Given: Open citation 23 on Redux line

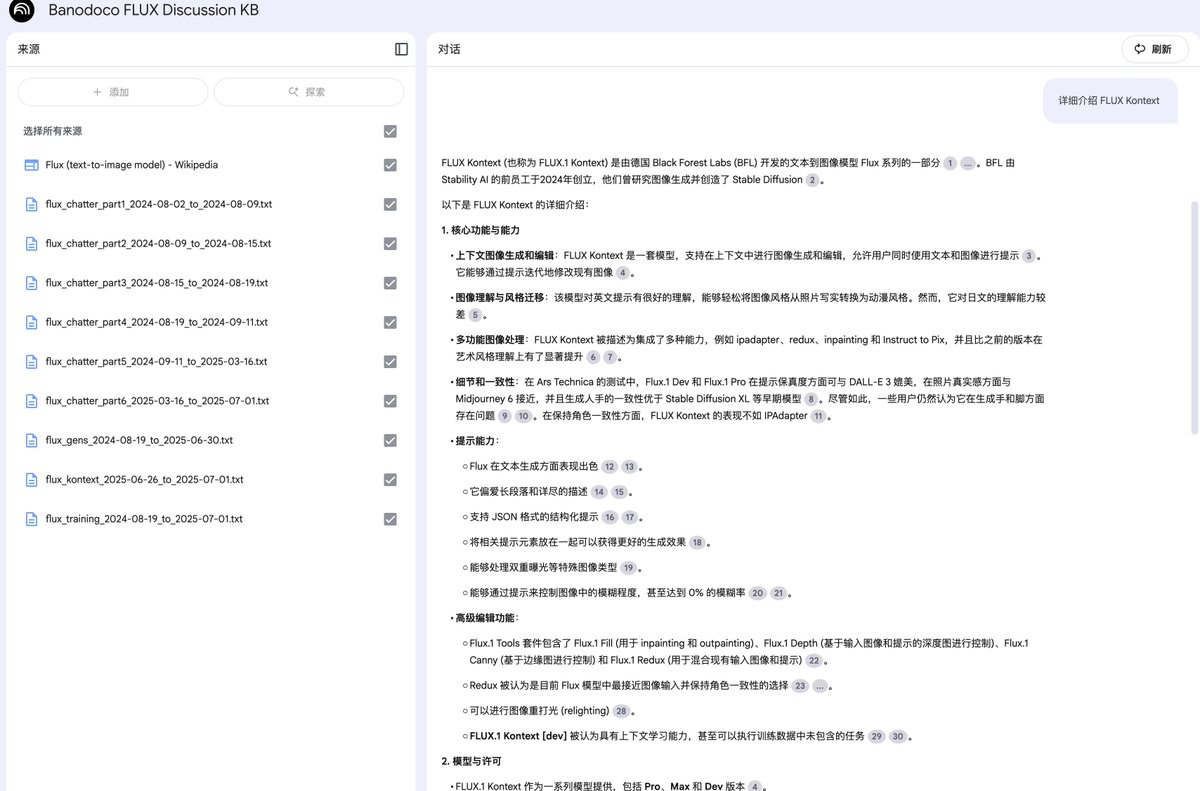Looking at the screenshot, I should 800,686.
